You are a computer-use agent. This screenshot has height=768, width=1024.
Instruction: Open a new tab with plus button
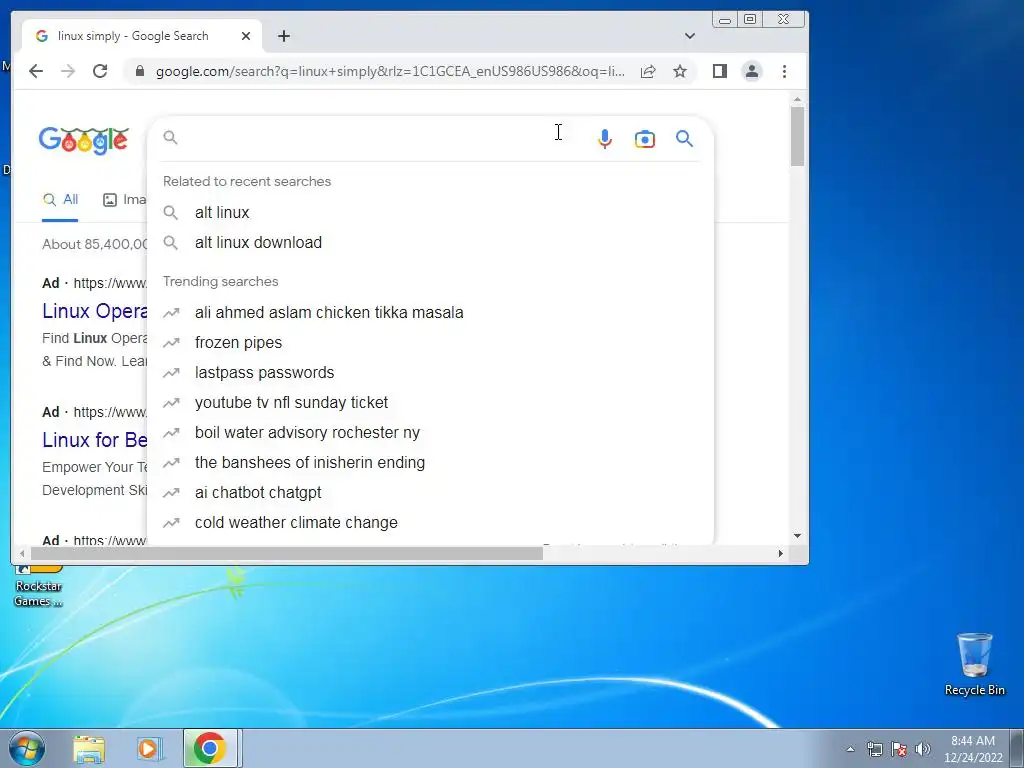[283, 36]
